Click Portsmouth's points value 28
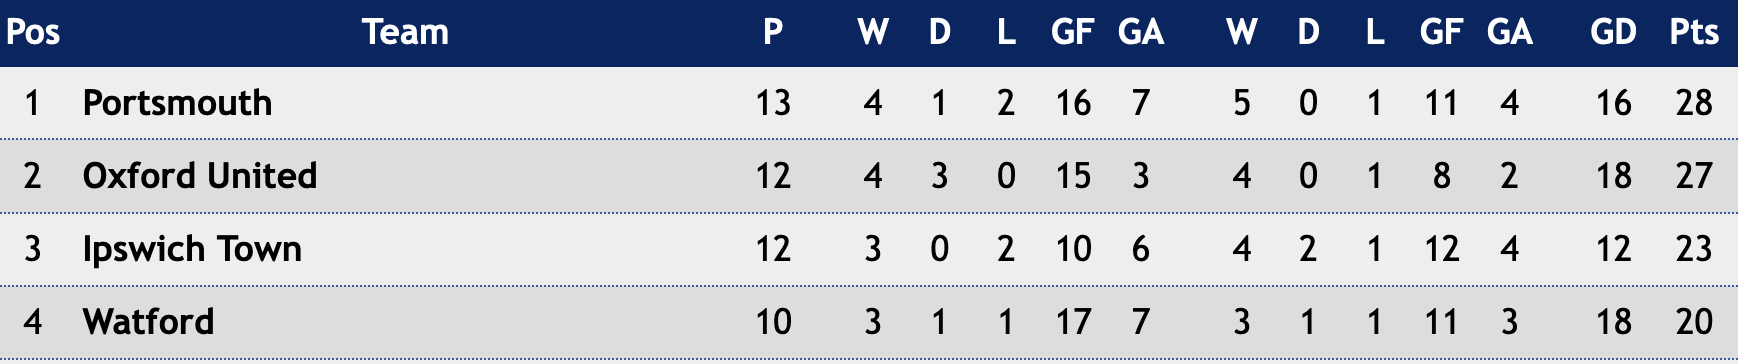Viewport: 1738px width, 364px height. pyautogui.click(x=1694, y=103)
